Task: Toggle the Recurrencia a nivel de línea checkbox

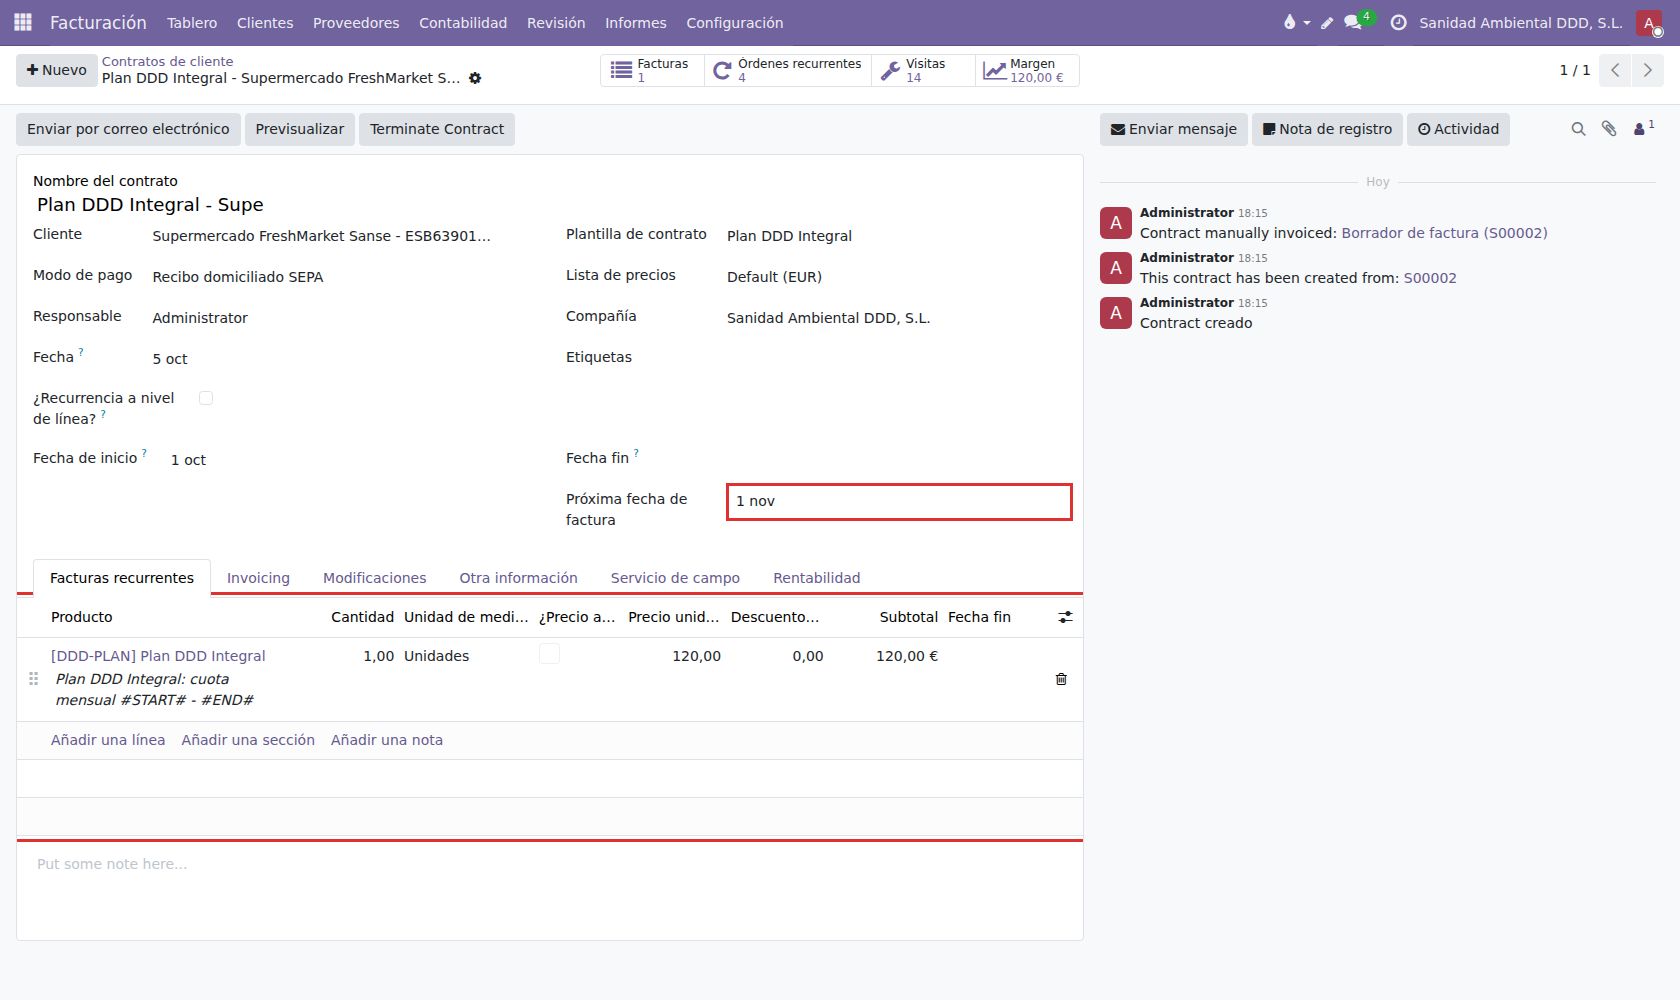Action: (x=206, y=398)
